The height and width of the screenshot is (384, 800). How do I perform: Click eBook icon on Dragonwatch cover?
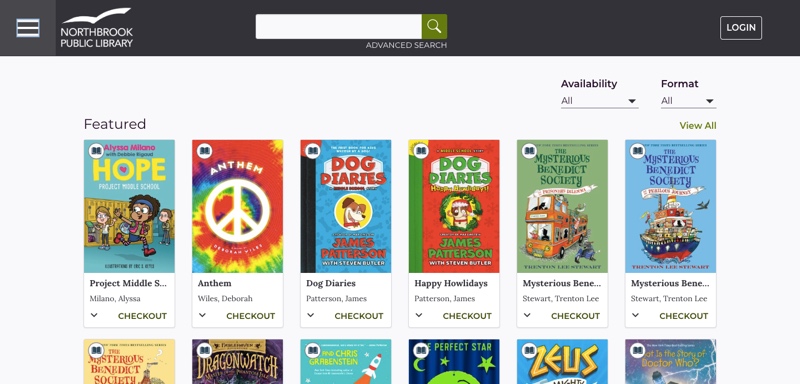click(x=205, y=350)
